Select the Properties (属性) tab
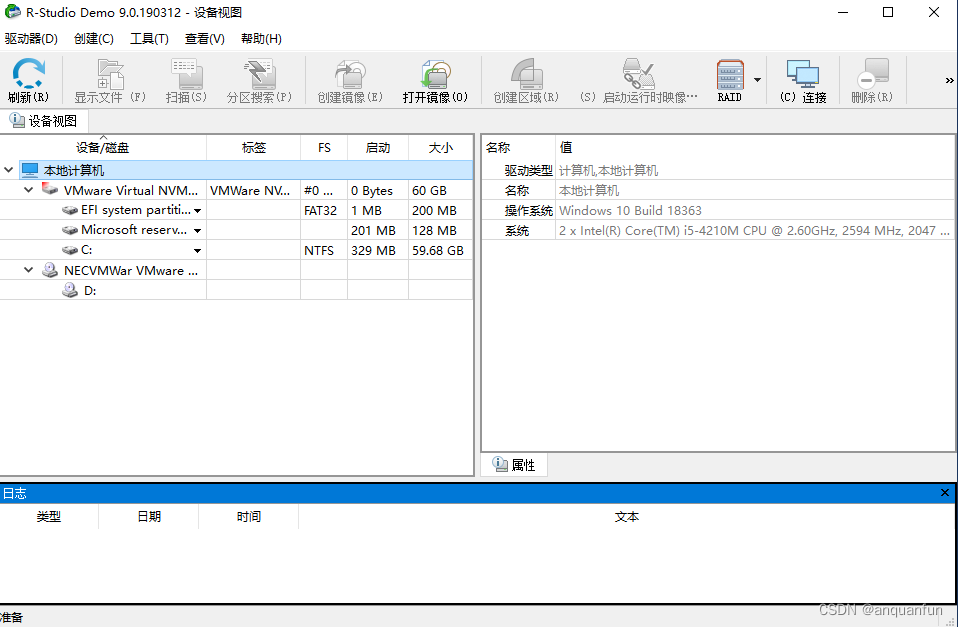958x627 pixels. tap(514, 465)
